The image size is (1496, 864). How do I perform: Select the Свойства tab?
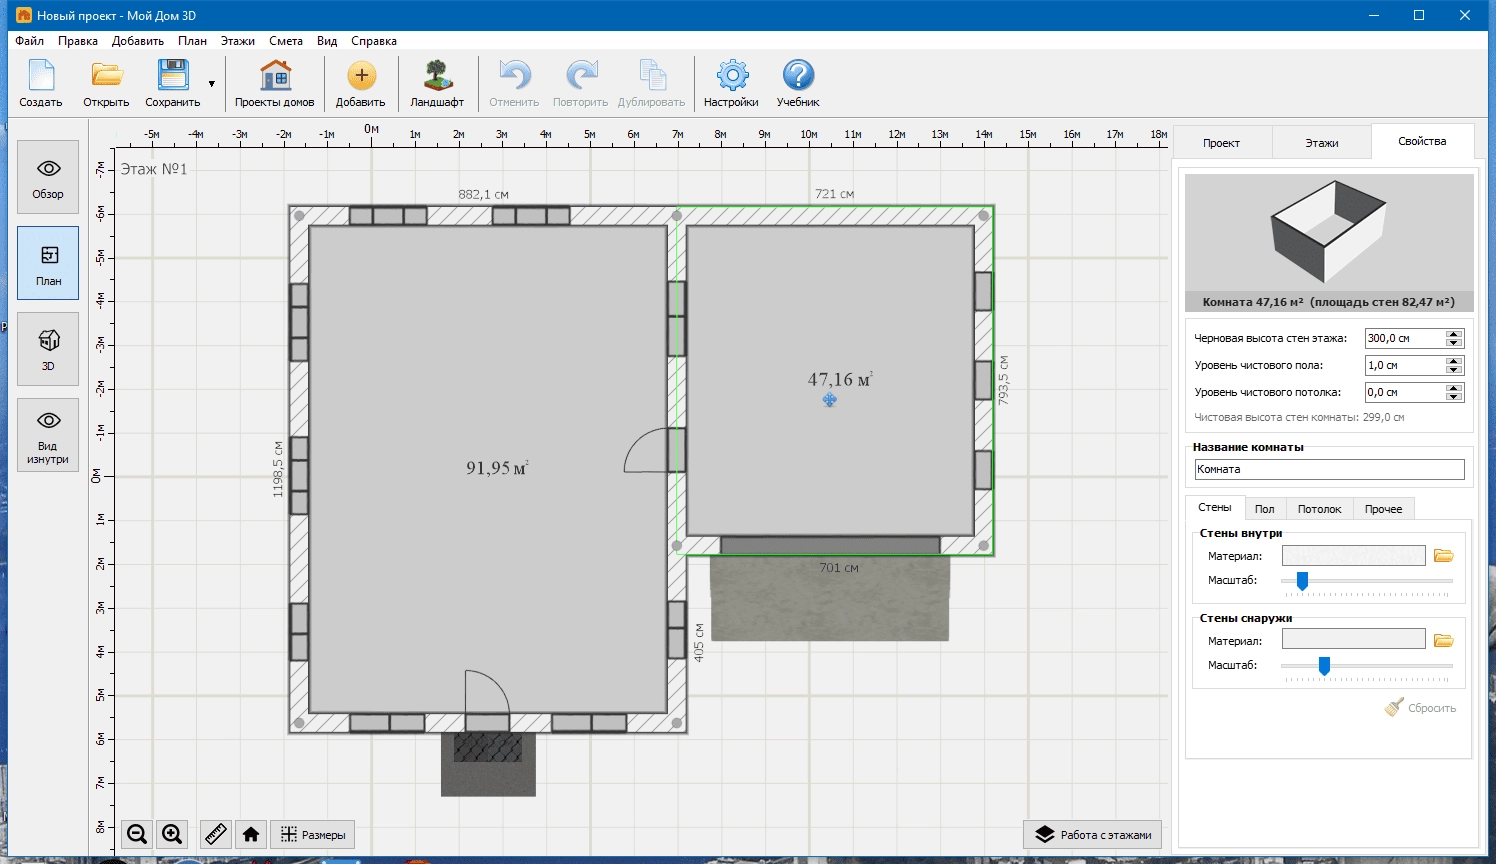[1422, 141]
